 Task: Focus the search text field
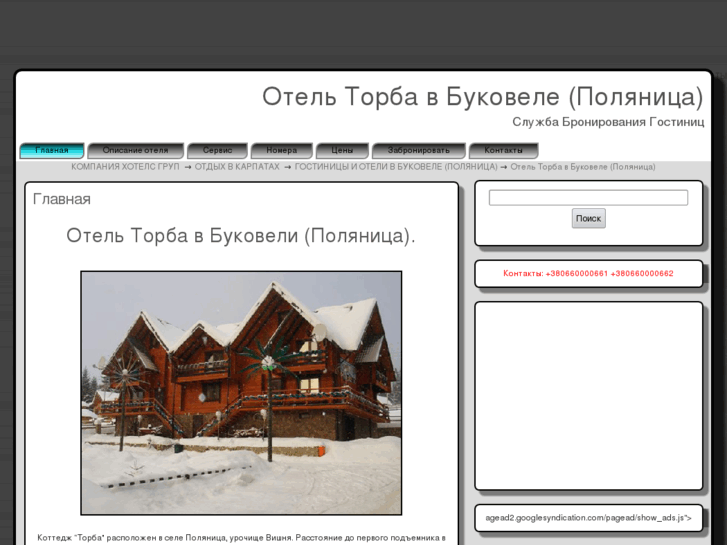[x=588, y=198]
